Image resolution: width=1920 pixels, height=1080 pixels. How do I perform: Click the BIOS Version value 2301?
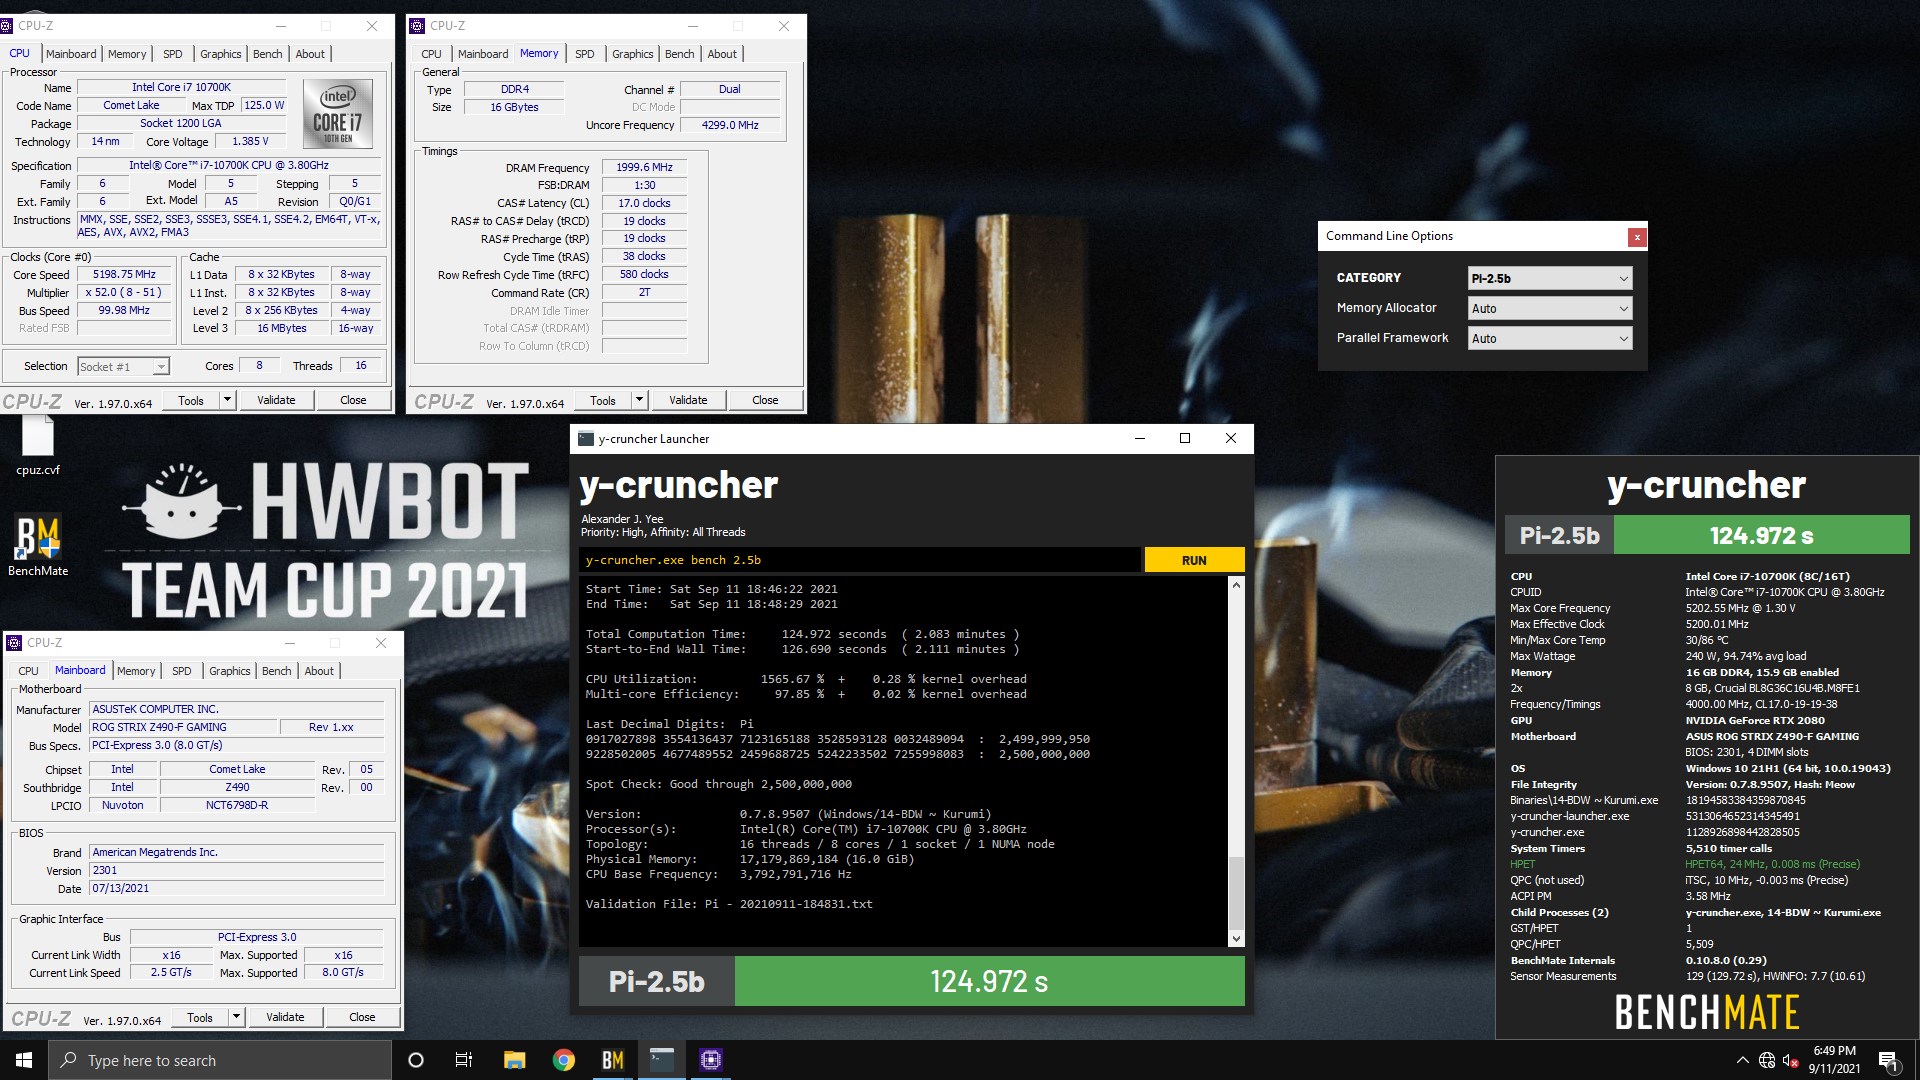click(237, 870)
